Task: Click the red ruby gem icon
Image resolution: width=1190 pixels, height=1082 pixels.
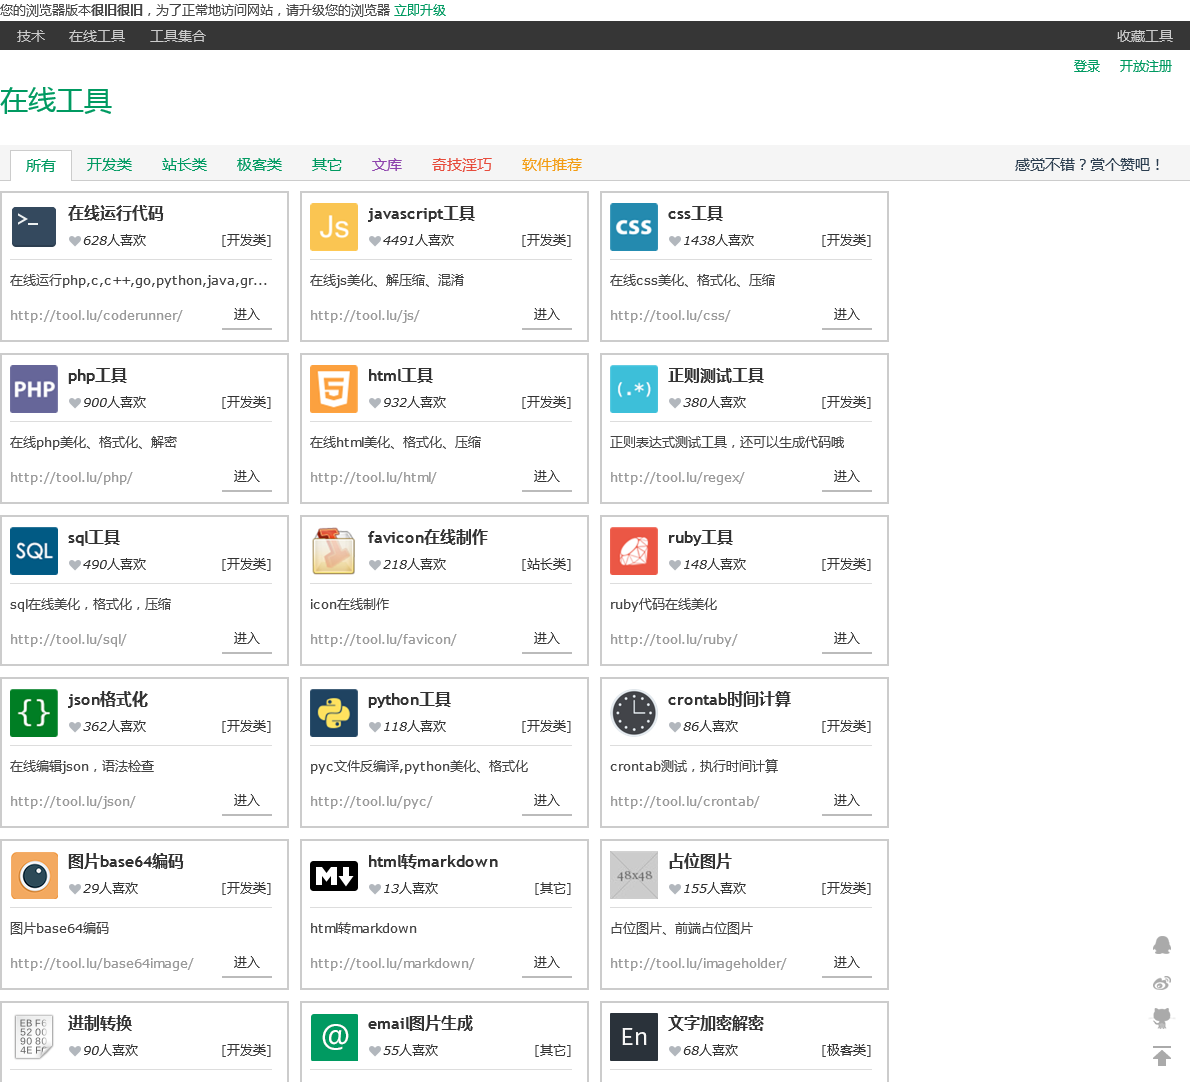Action: pyautogui.click(x=634, y=551)
